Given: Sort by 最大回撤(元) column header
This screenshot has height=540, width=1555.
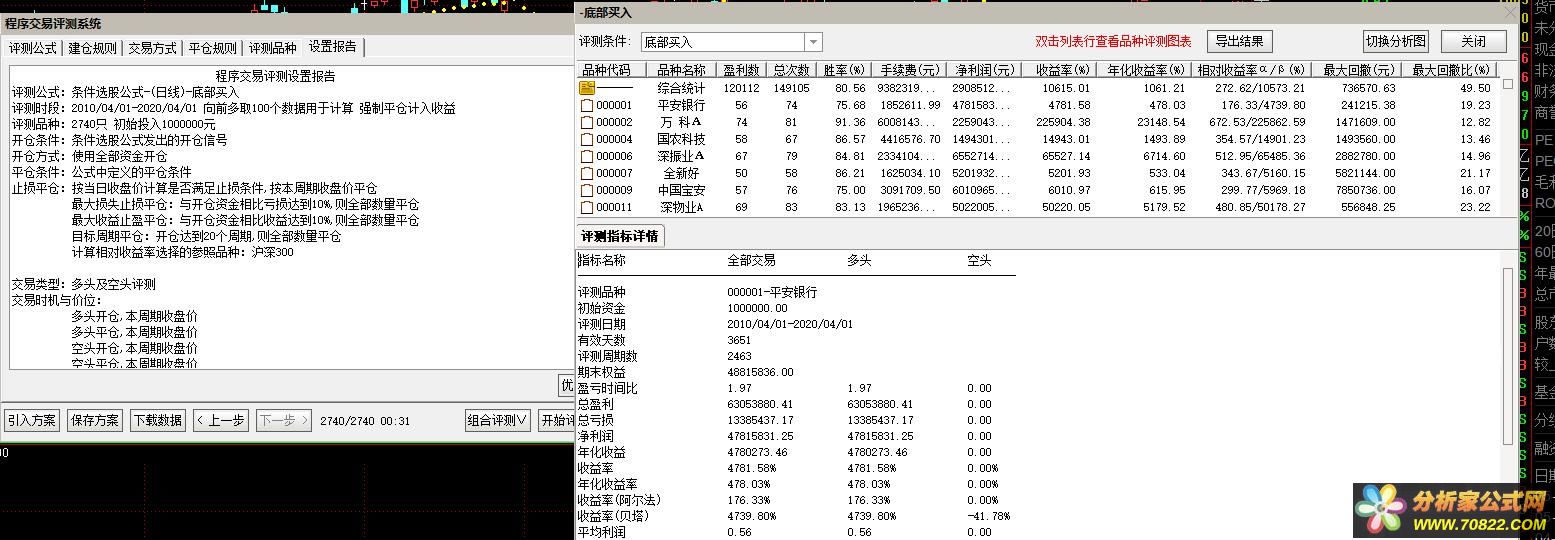Looking at the screenshot, I should pos(1356,70).
